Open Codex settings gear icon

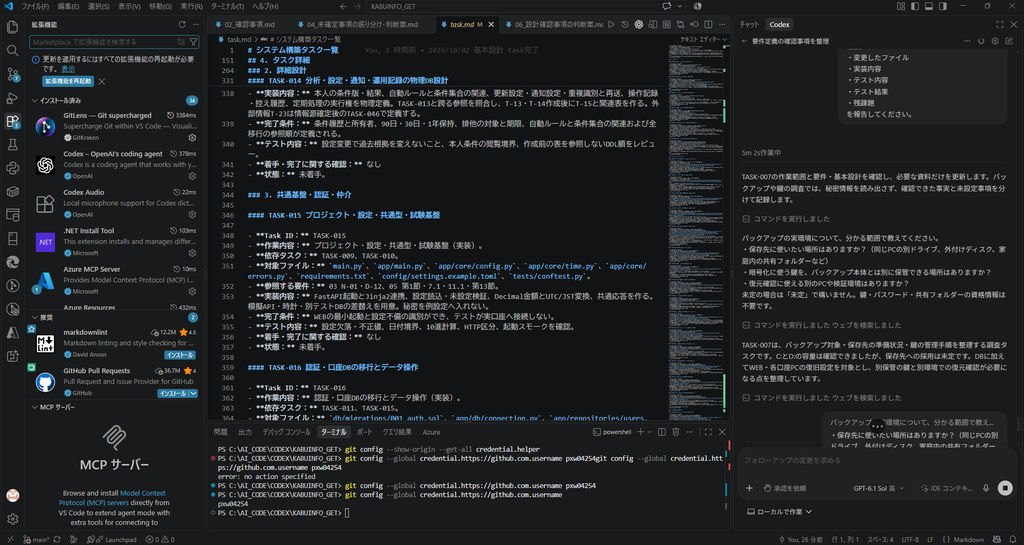995,41
